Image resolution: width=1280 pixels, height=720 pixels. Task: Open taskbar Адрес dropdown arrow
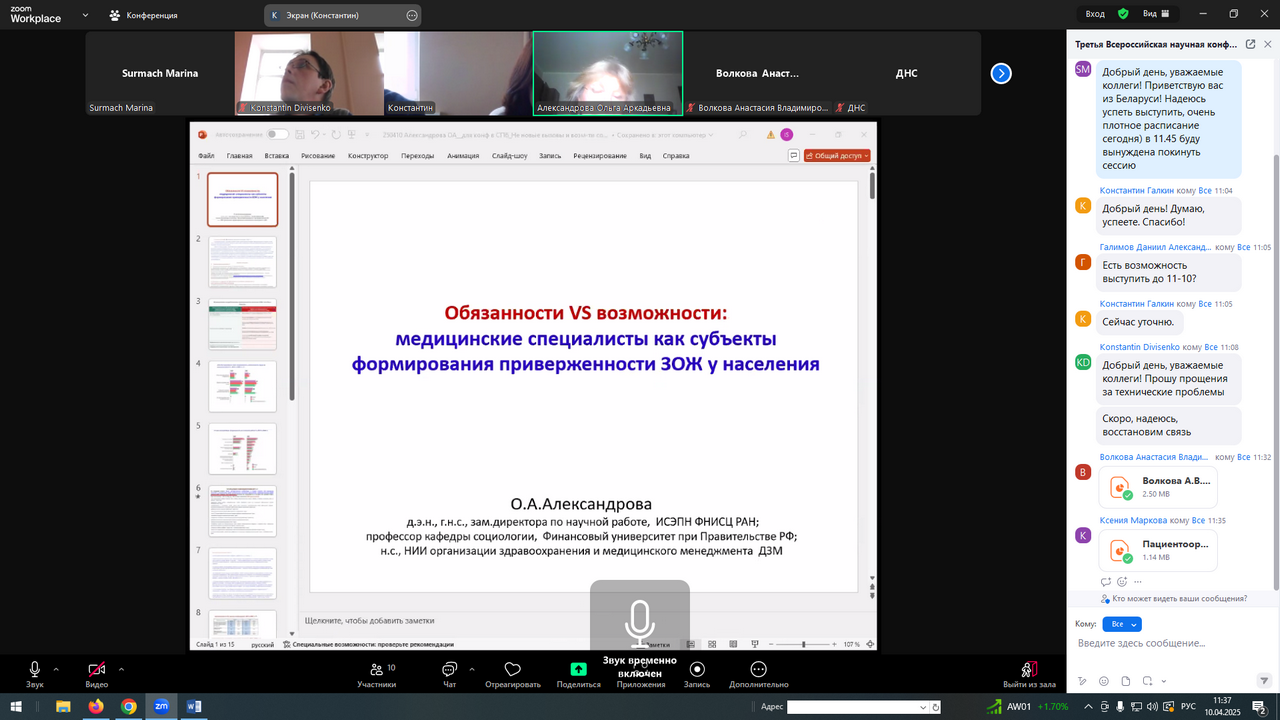(923, 707)
